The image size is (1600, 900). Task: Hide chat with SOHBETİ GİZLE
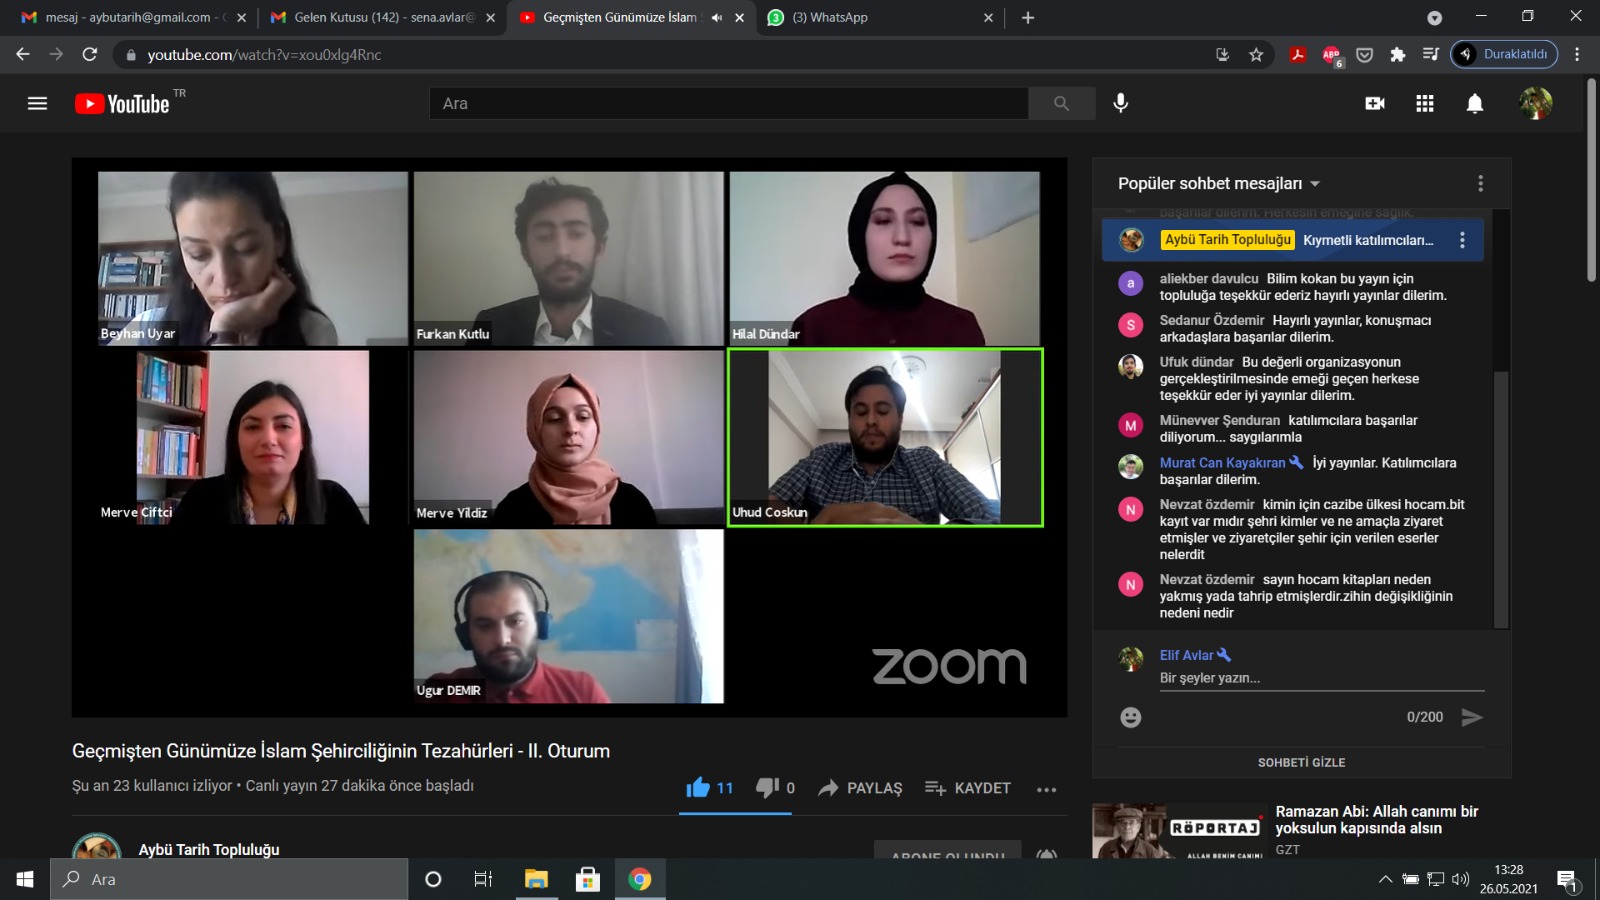1301,762
